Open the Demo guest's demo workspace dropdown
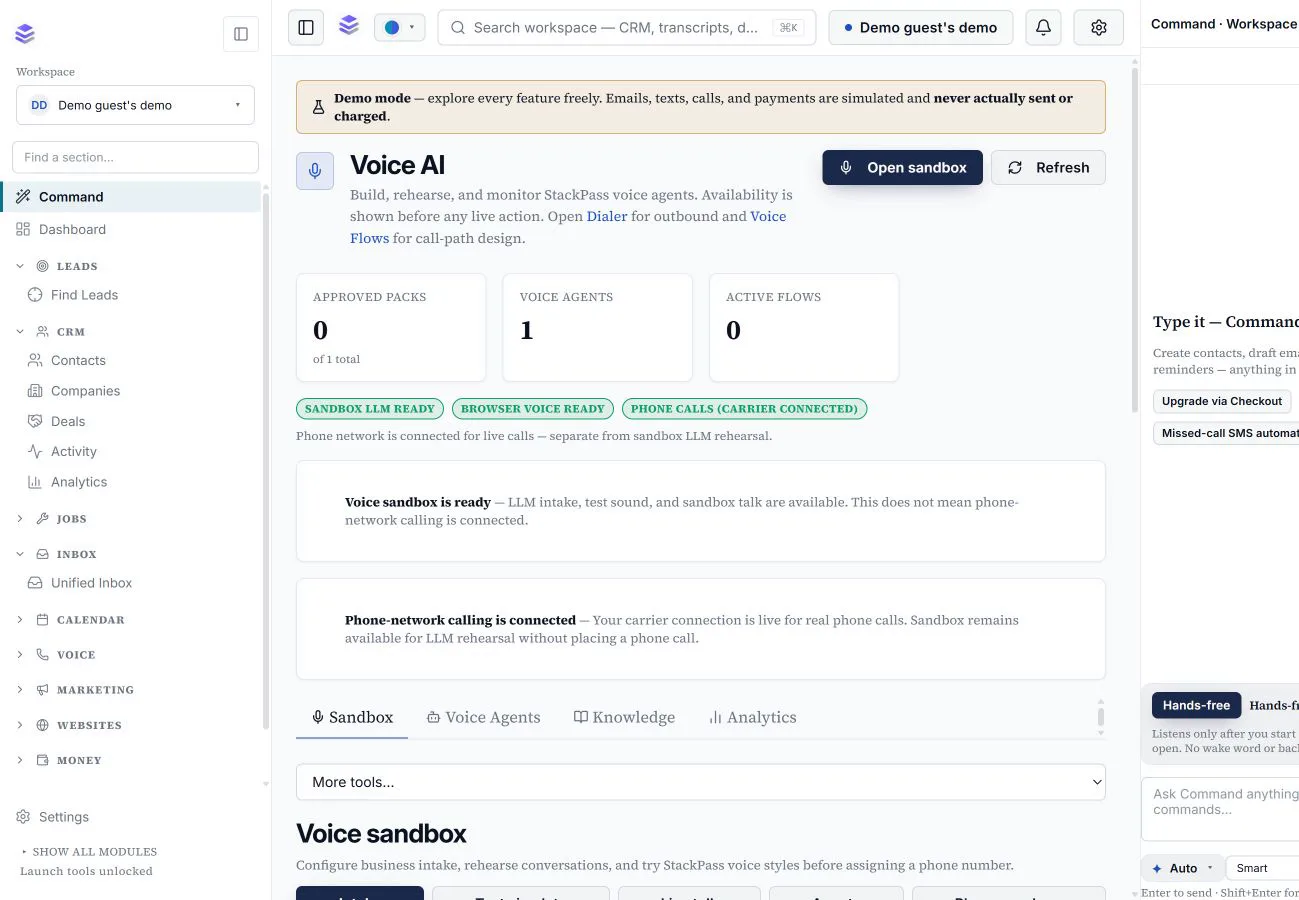Screen dimensions: 1299x900 [135, 105]
